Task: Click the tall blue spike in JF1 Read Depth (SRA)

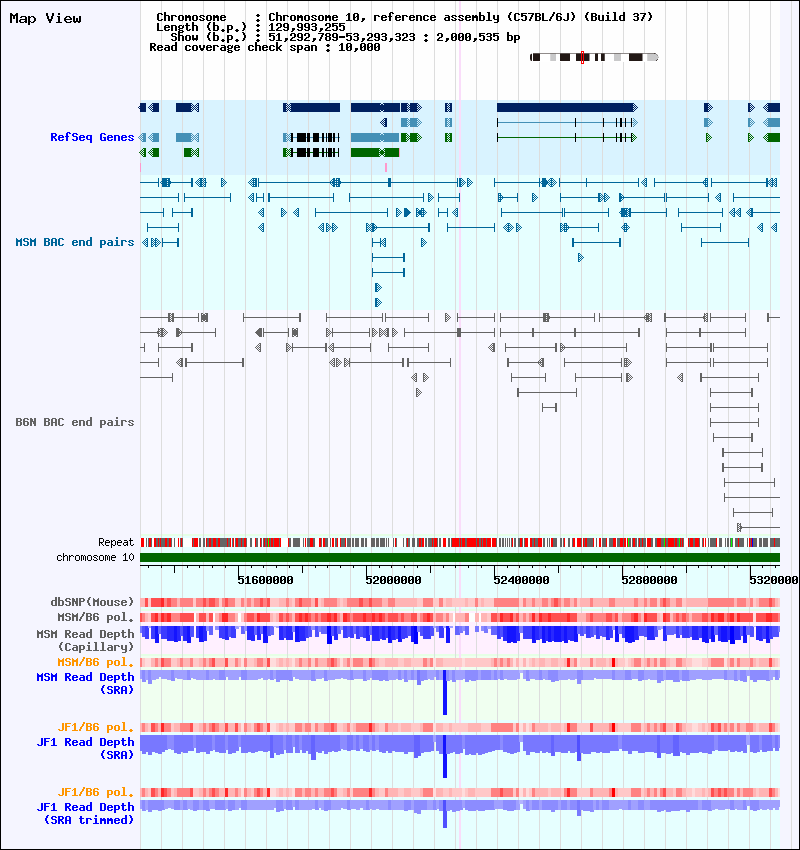Action: tap(445, 758)
